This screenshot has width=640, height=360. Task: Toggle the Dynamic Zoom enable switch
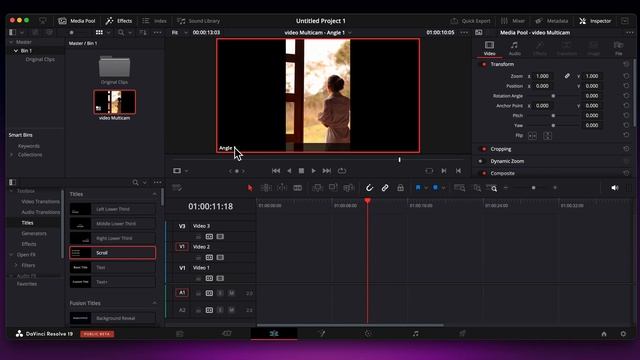pyautogui.click(x=481, y=161)
